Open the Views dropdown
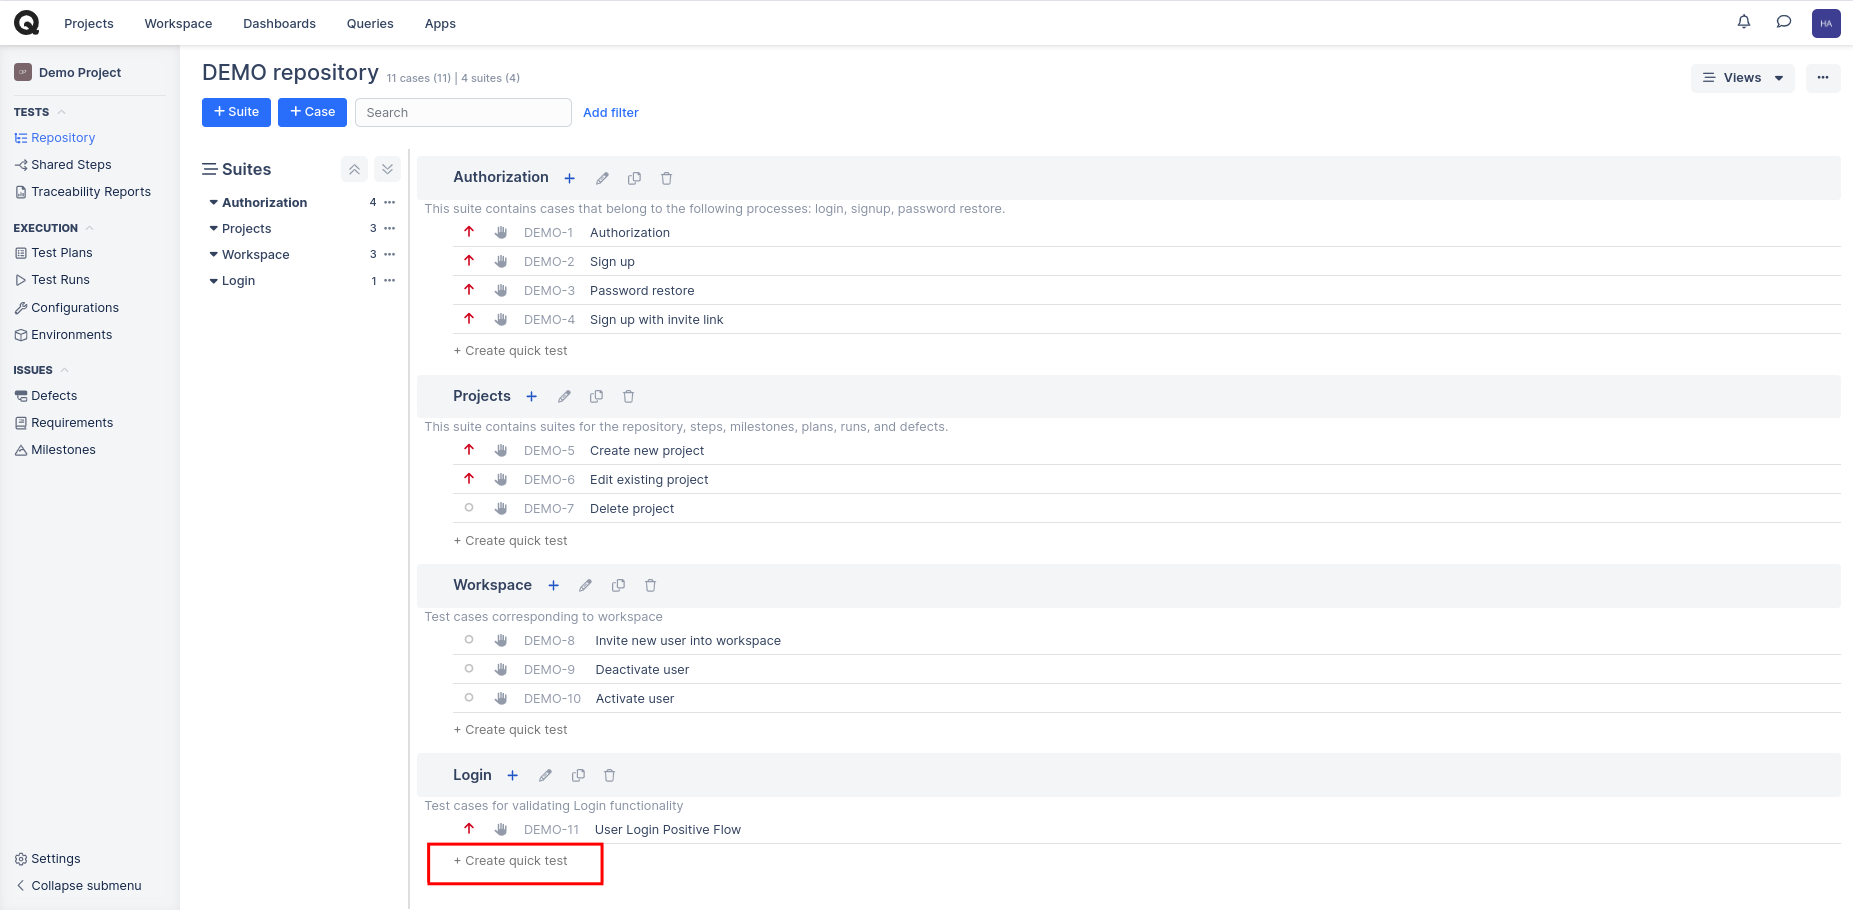1853x910 pixels. 1742,78
